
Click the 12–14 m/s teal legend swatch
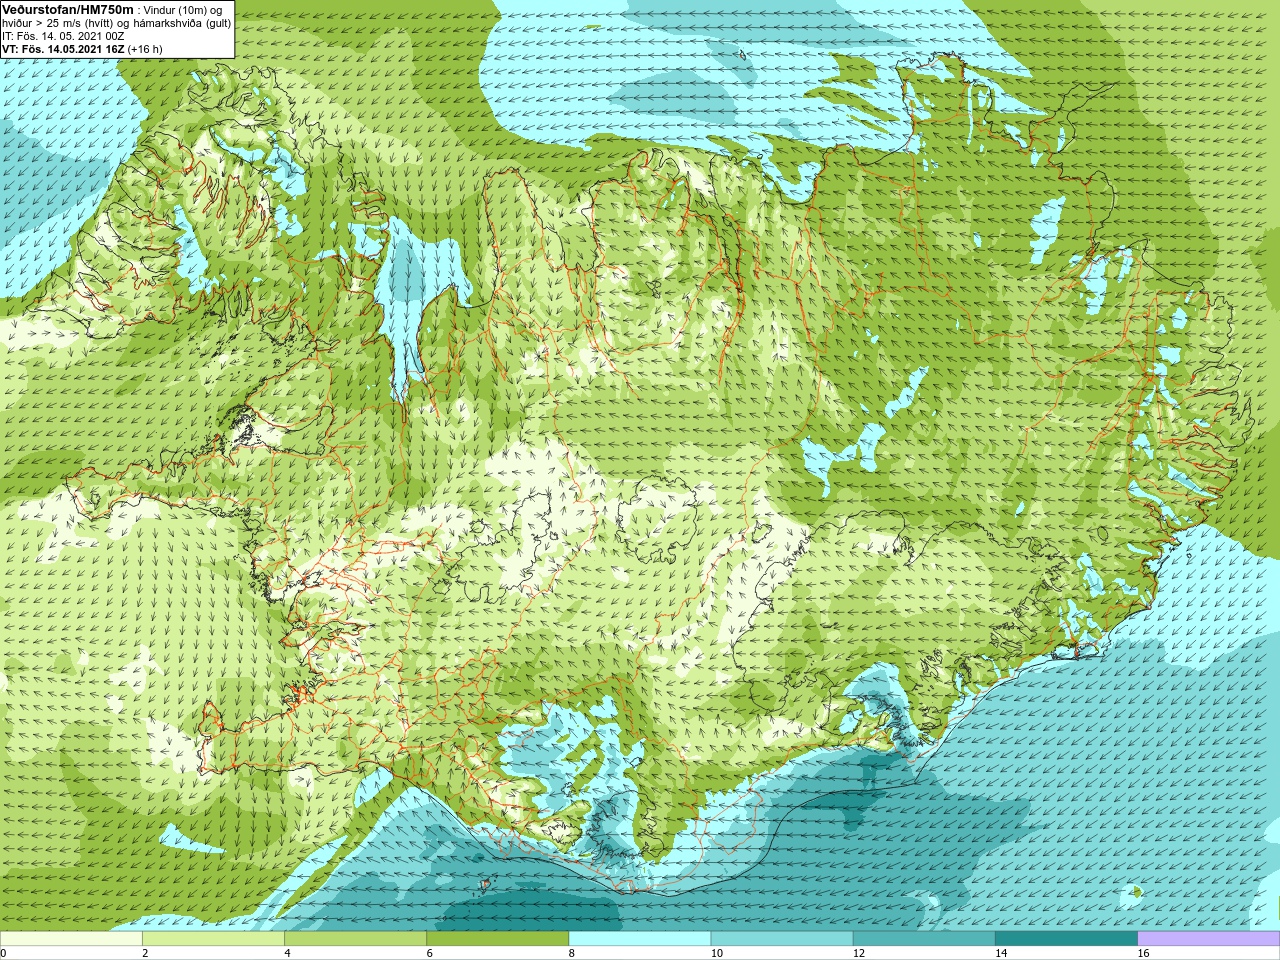coord(924,938)
